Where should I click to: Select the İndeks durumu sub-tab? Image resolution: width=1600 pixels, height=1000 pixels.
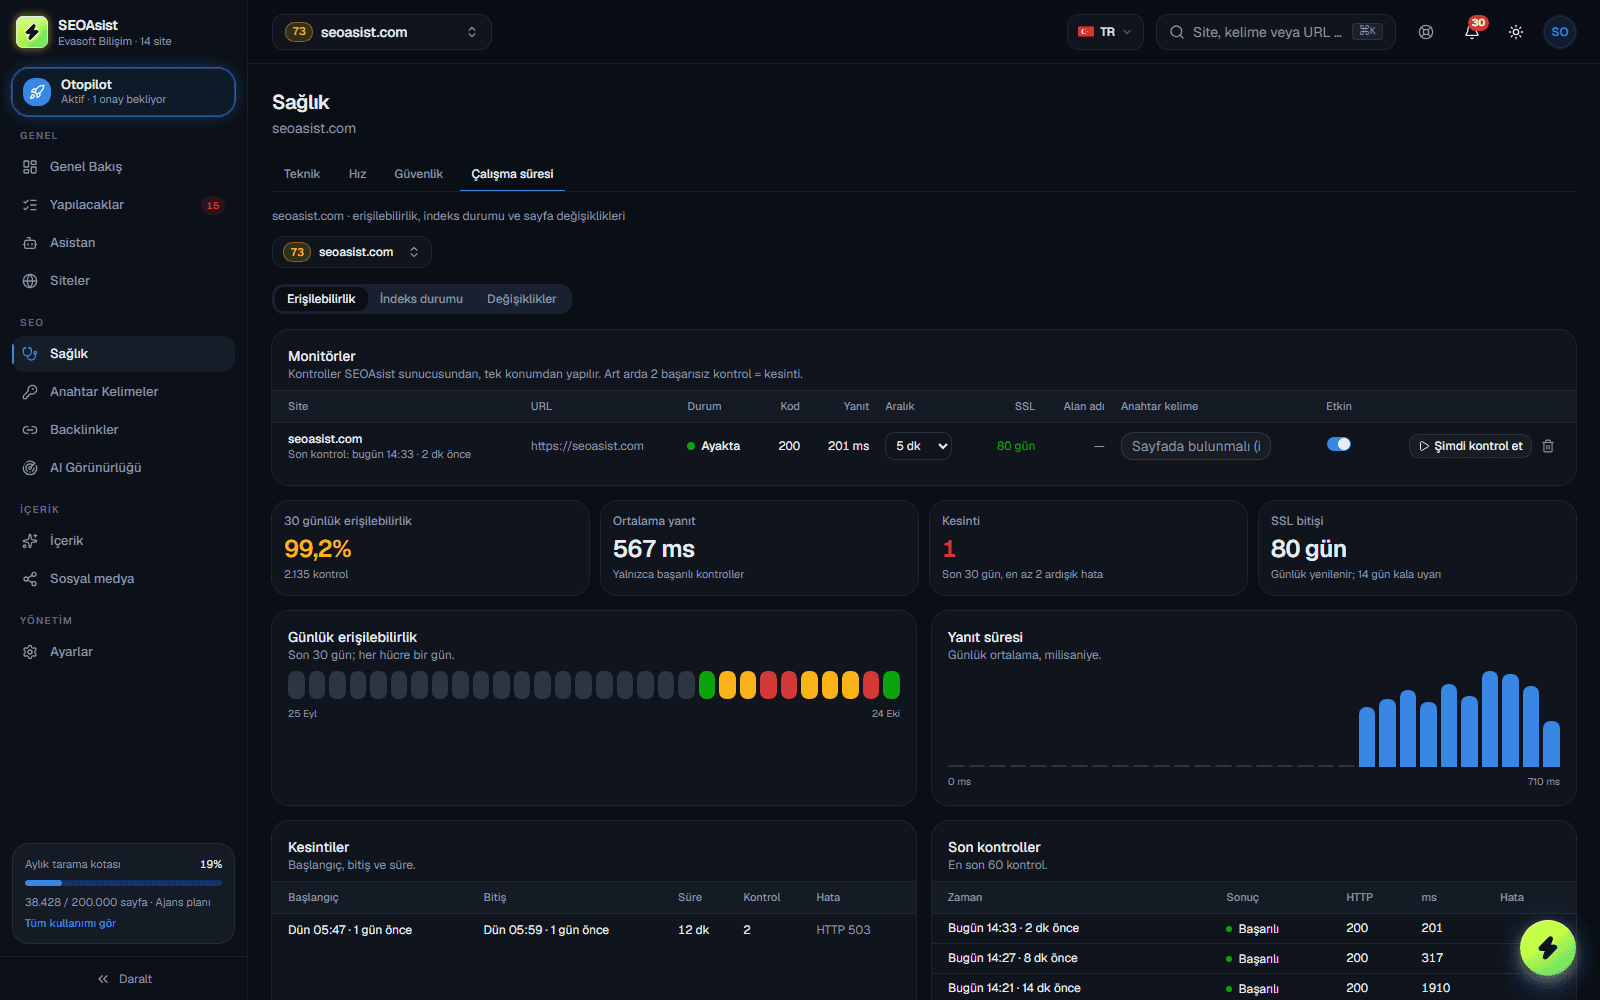tap(421, 299)
